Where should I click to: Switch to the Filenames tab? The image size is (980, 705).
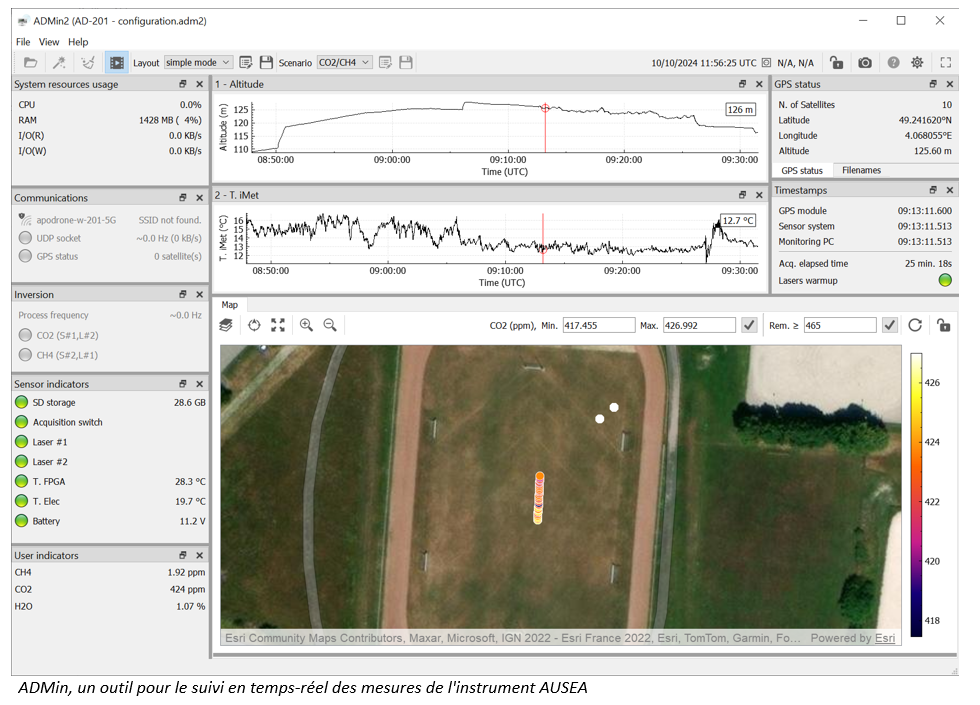point(861,170)
